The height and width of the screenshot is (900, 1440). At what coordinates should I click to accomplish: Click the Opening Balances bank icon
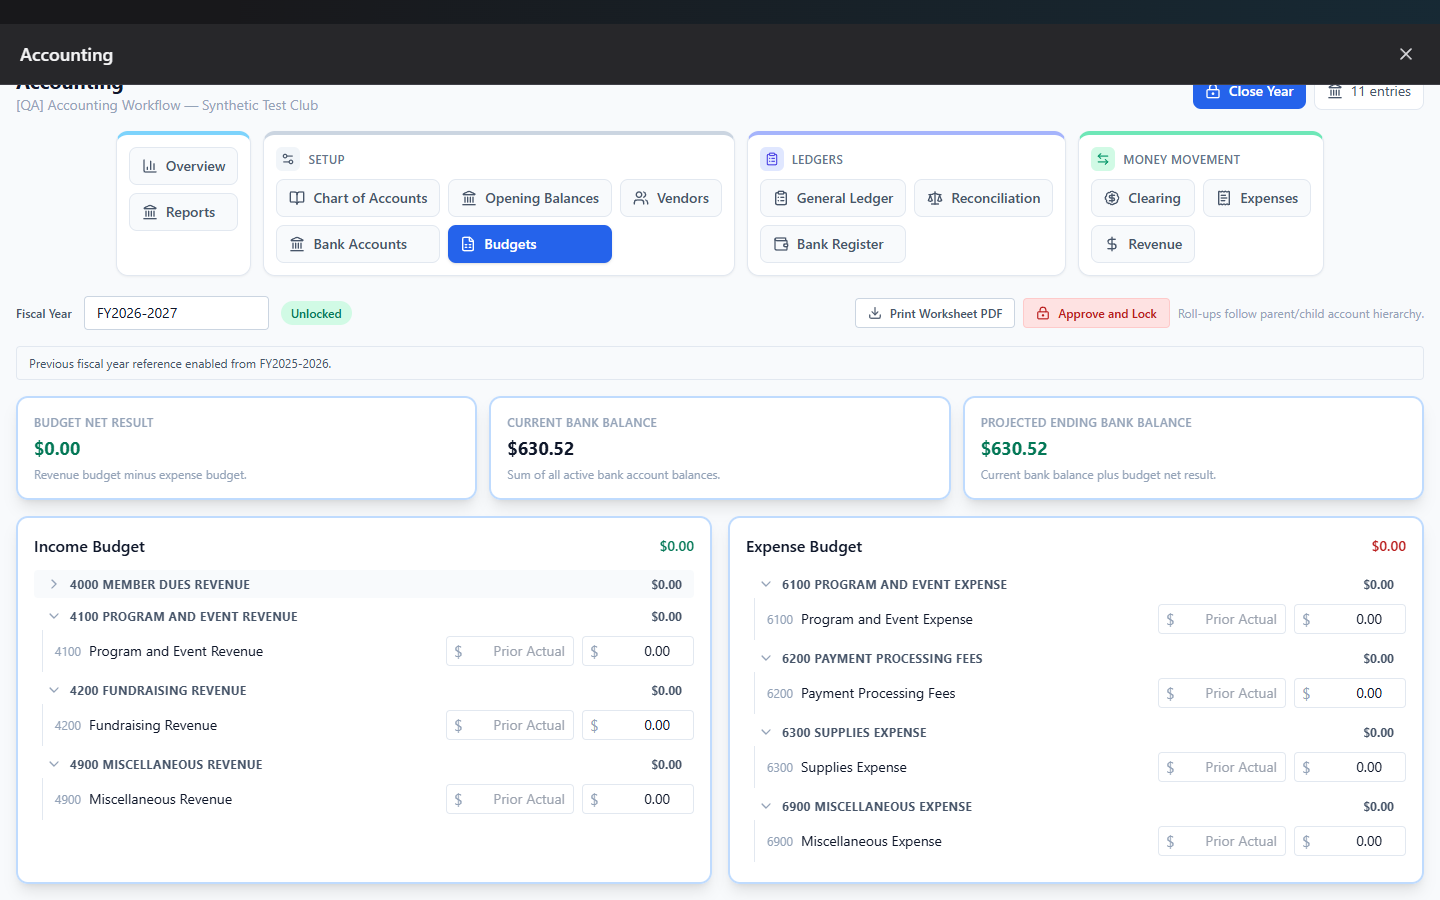point(469,198)
